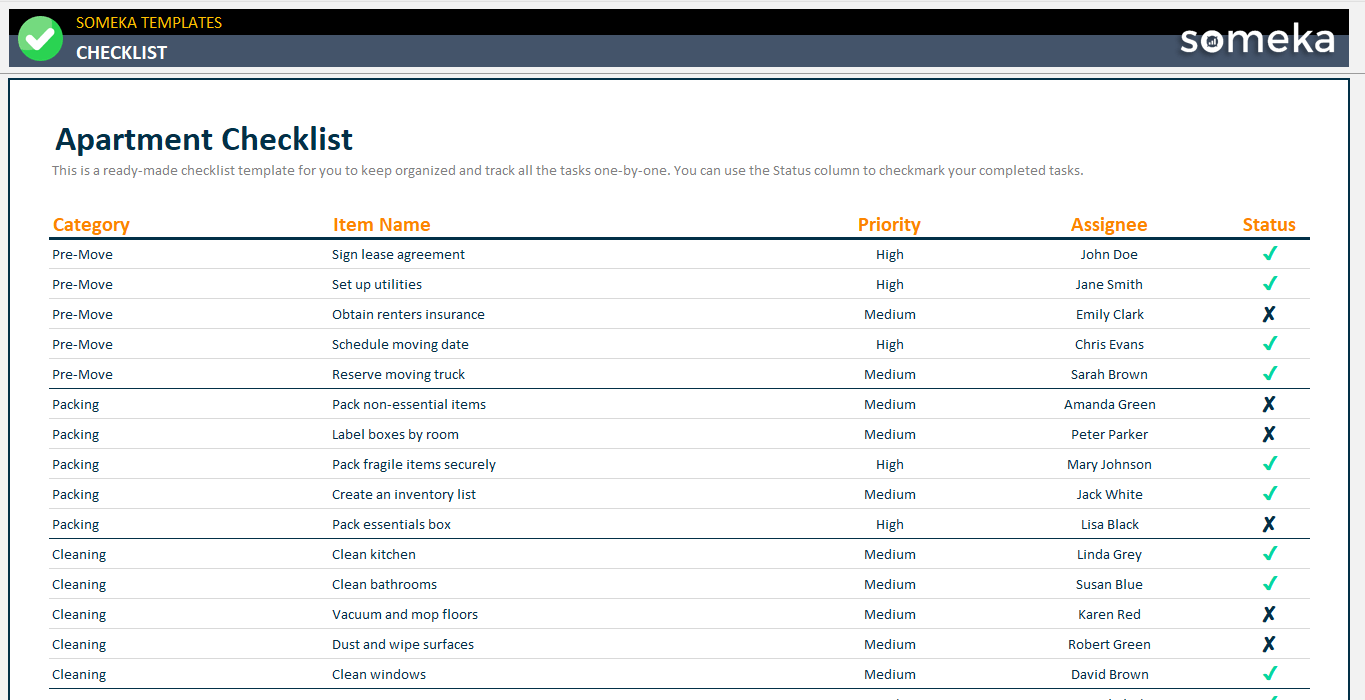Select assignee Chris Evans
The width and height of the screenshot is (1365, 700).
(x=1109, y=344)
